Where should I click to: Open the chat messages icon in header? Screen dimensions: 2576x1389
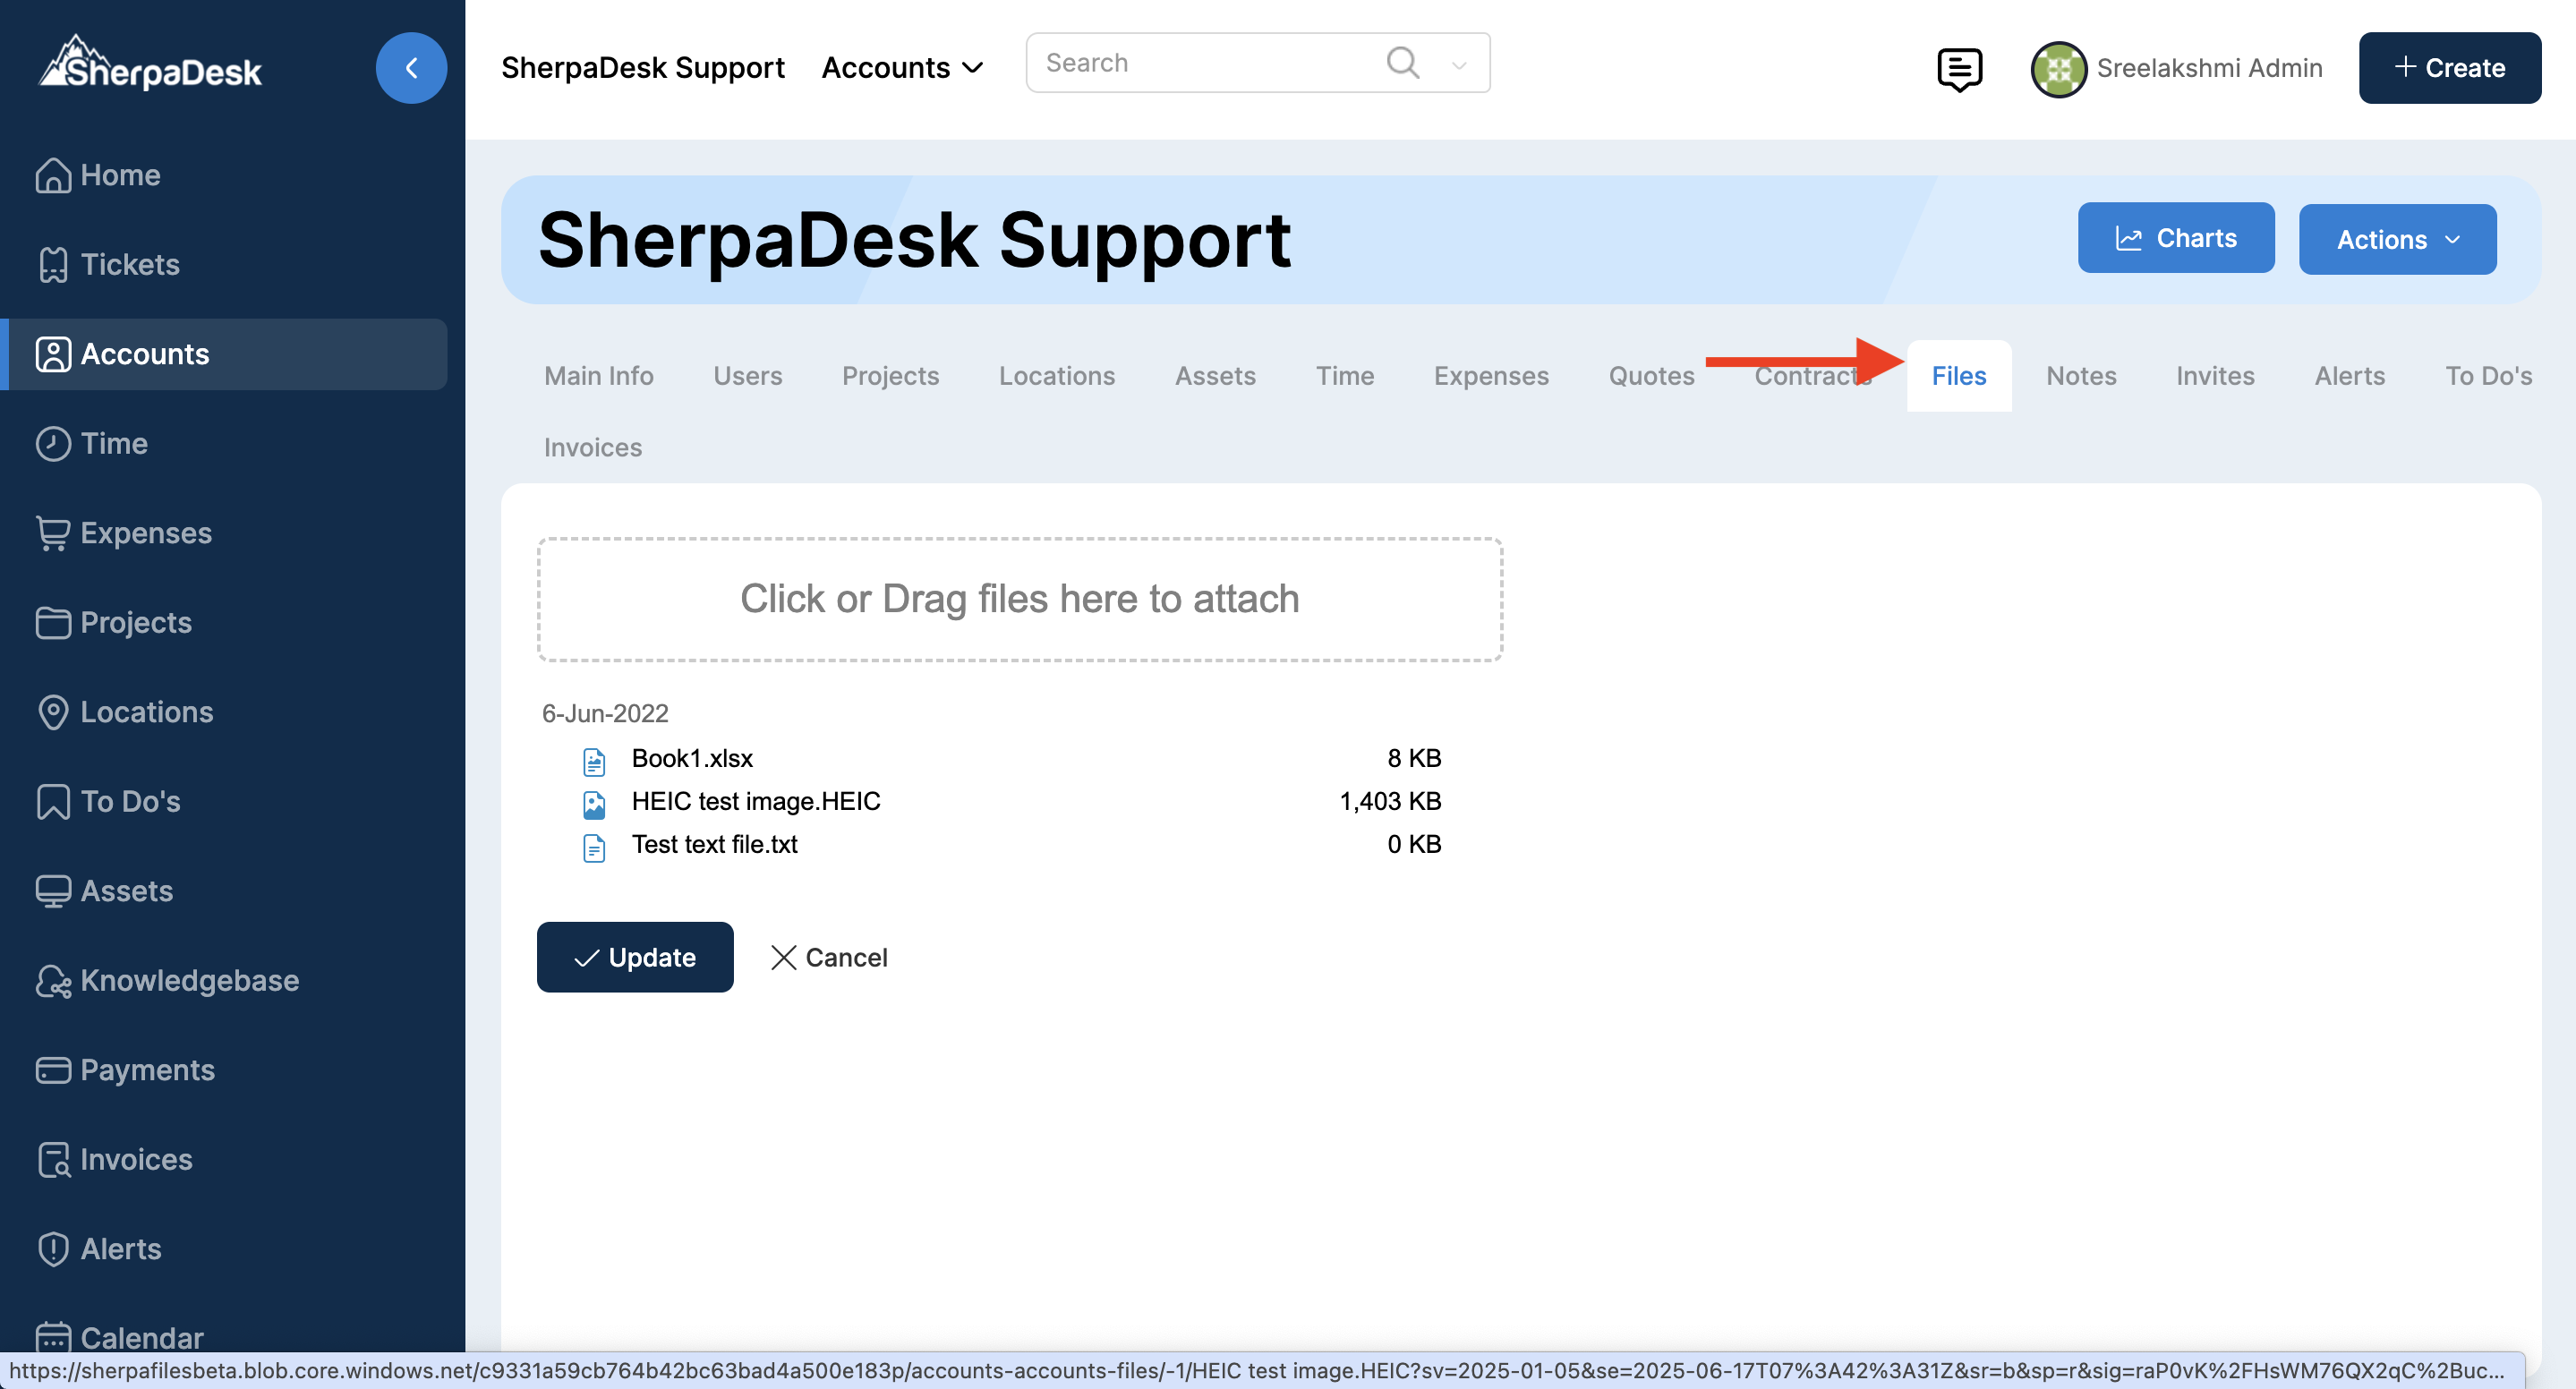click(1959, 68)
